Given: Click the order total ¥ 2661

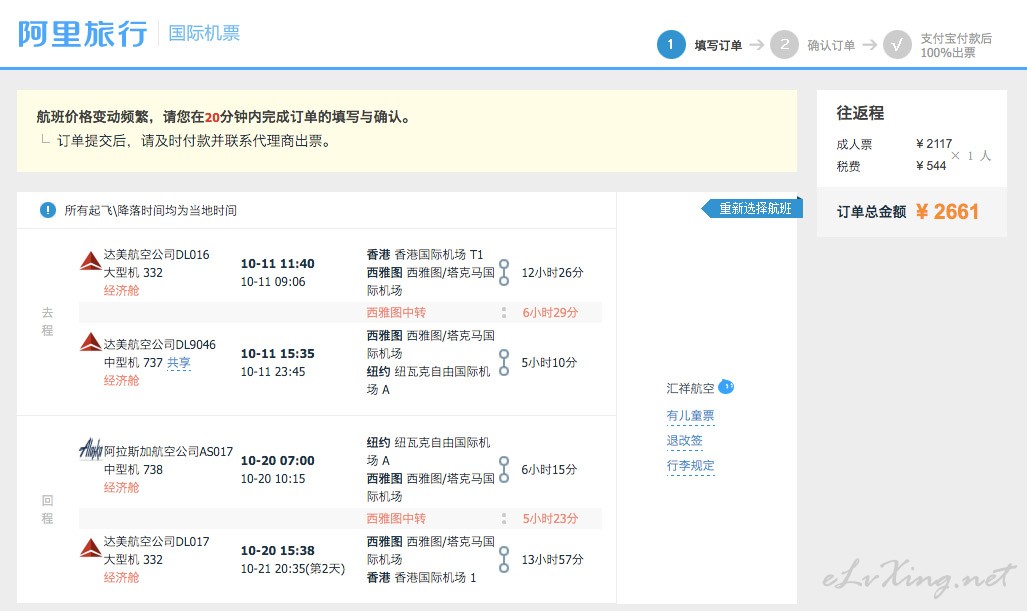Looking at the screenshot, I should tap(947, 212).
